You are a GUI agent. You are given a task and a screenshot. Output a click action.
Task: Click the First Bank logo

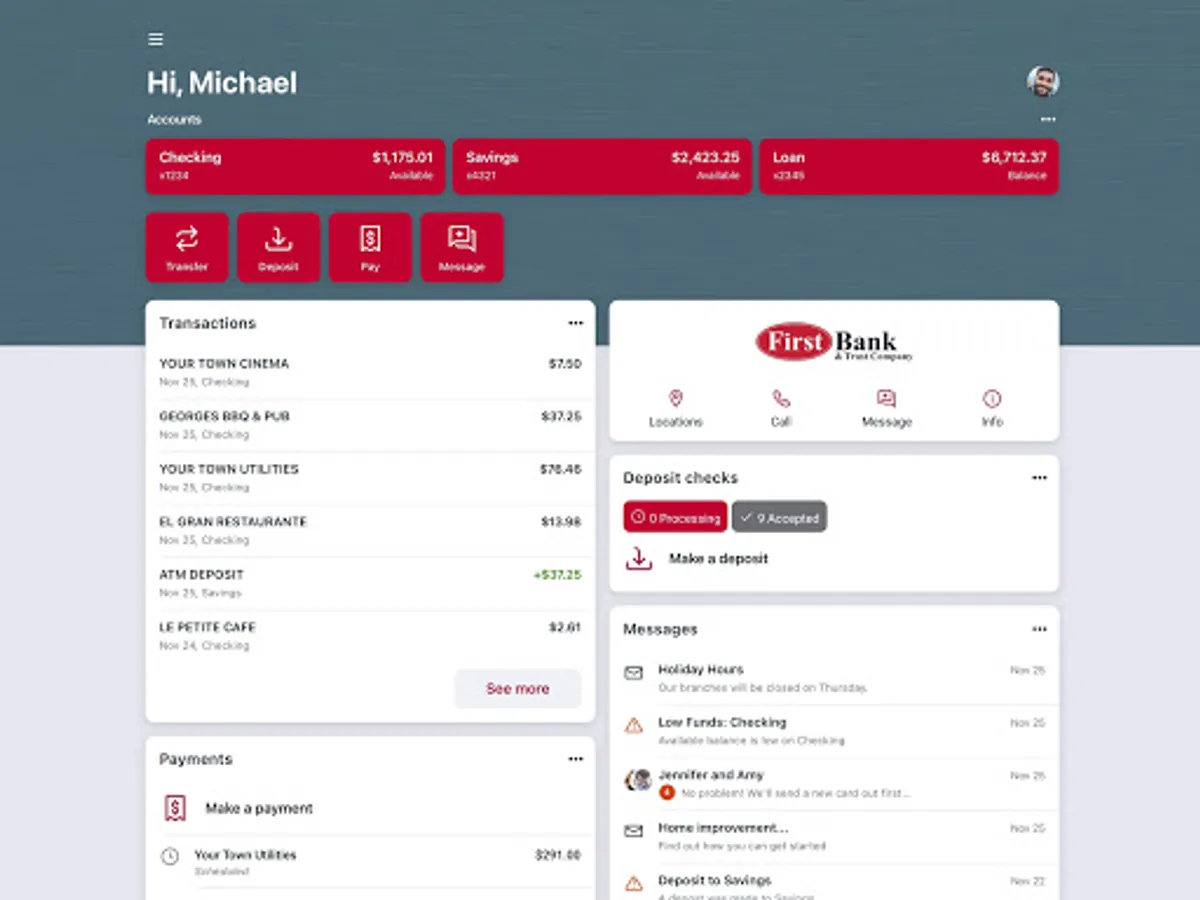click(834, 343)
